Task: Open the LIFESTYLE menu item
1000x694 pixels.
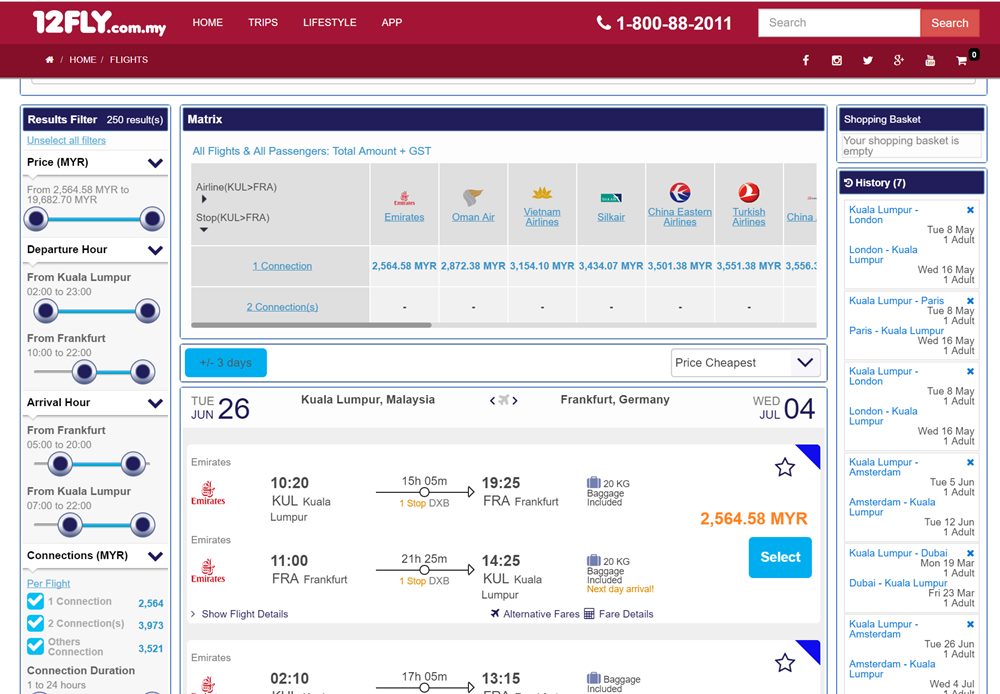Action: coord(330,22)
